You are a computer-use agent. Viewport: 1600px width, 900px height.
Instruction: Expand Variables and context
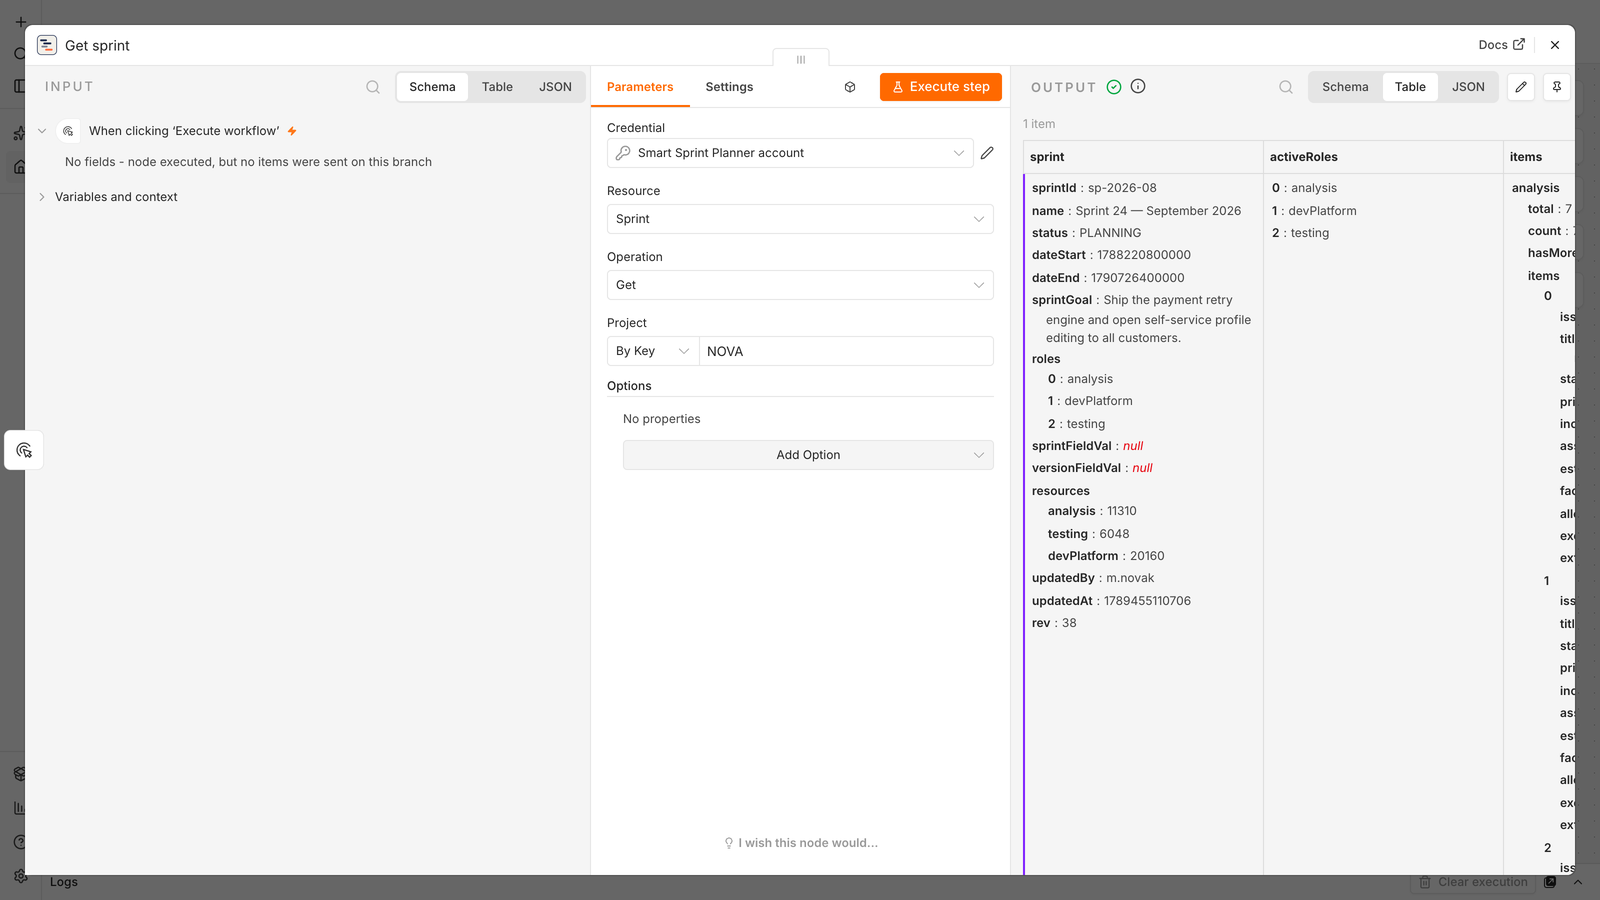[42, 197]
